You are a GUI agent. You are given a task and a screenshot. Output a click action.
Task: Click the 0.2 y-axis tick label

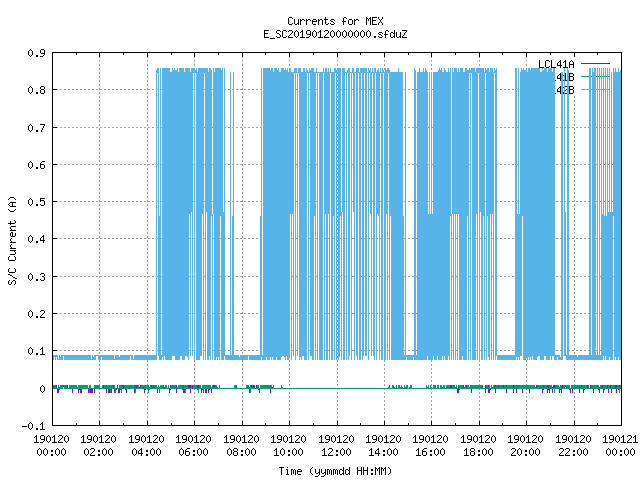pos(36,314)
